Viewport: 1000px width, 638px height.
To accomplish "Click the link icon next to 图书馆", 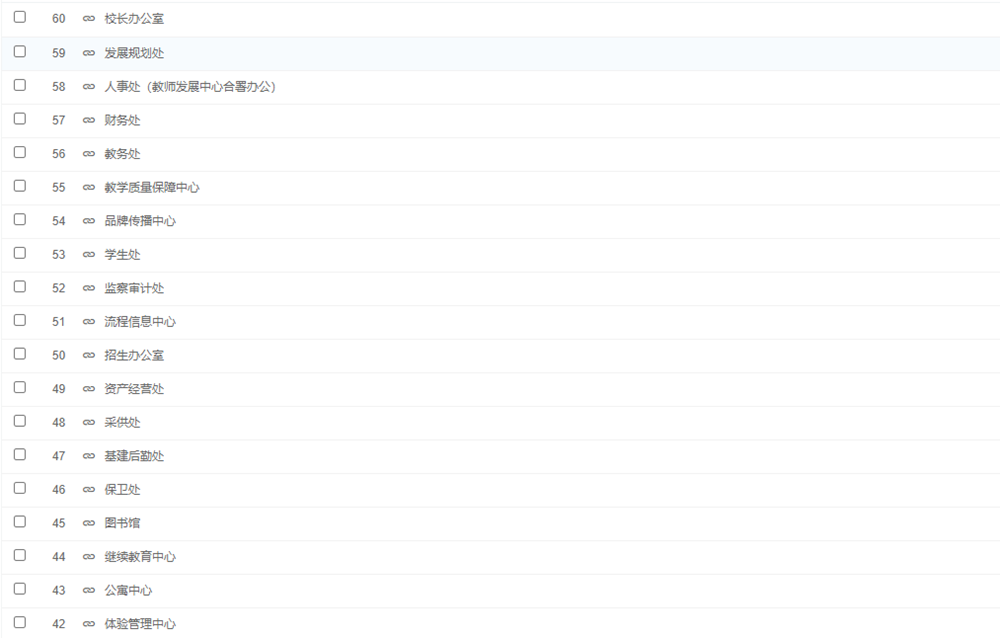I will [x=89, y=523].
